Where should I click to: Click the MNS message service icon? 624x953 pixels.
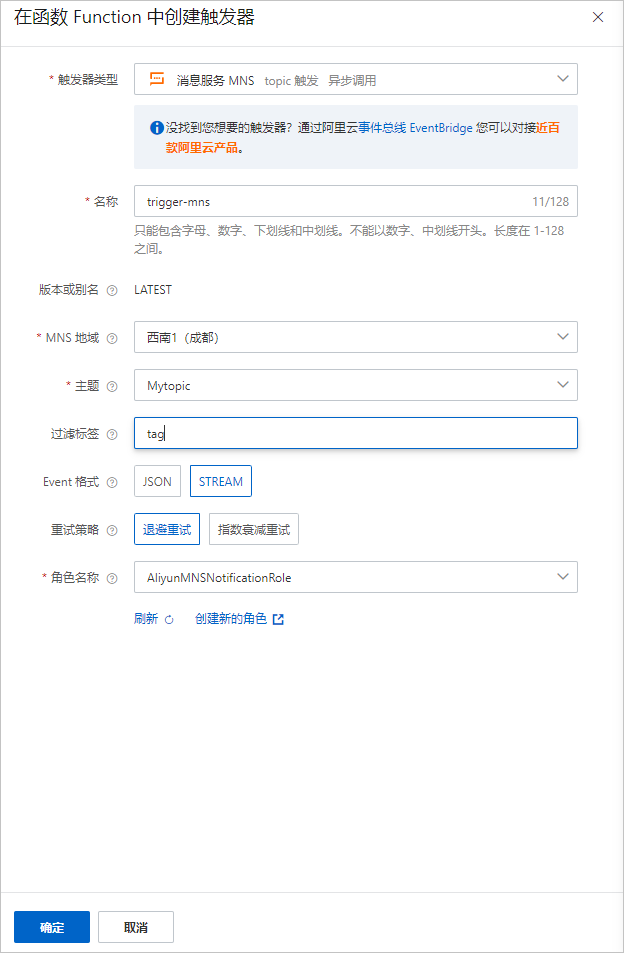(157, 79)
